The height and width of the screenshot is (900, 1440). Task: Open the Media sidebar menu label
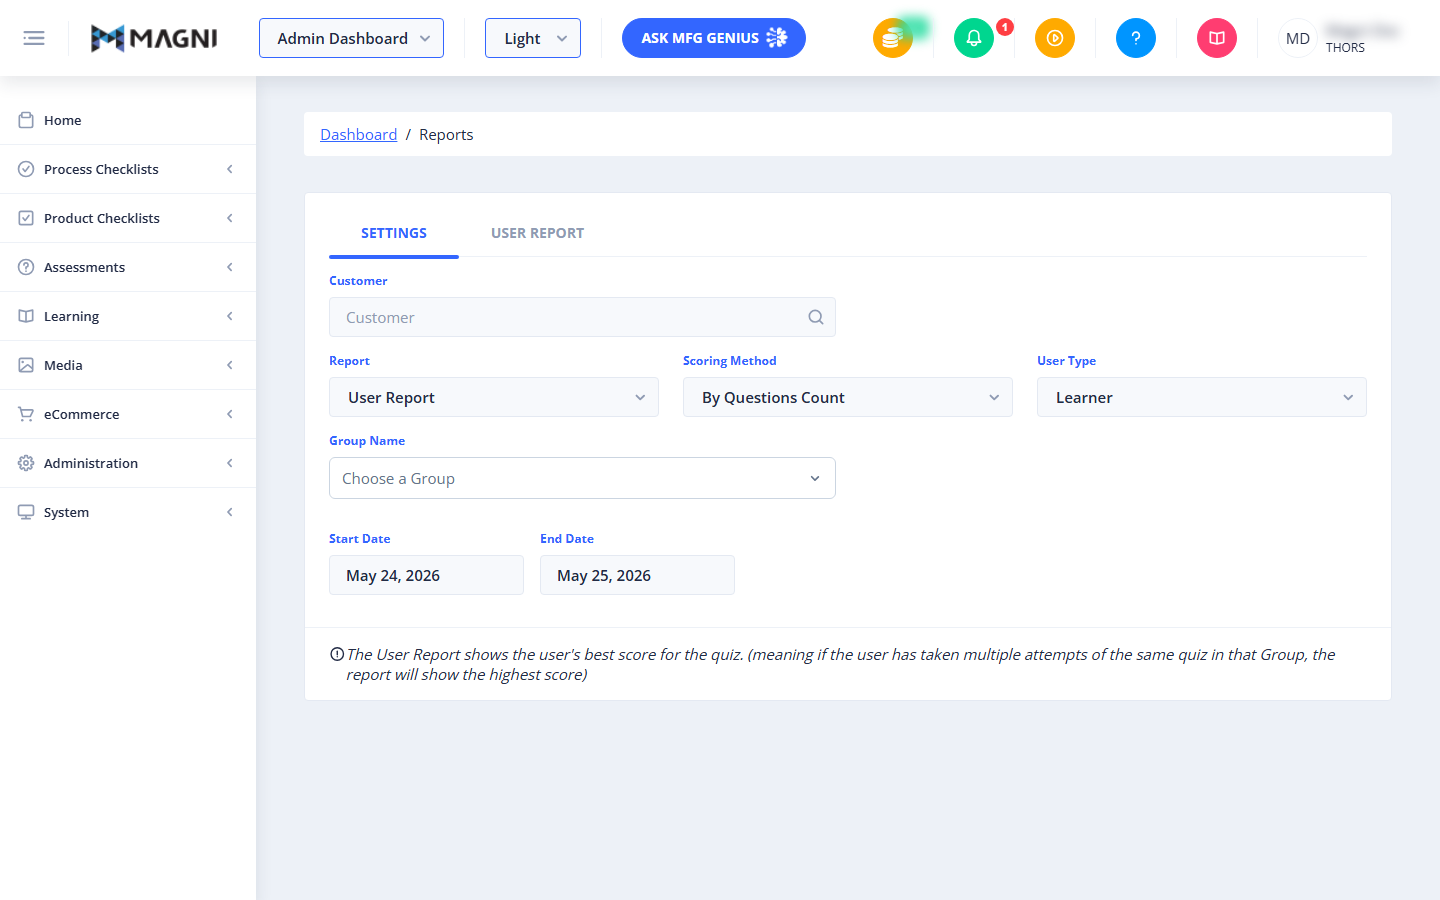[x=63, y=365]
